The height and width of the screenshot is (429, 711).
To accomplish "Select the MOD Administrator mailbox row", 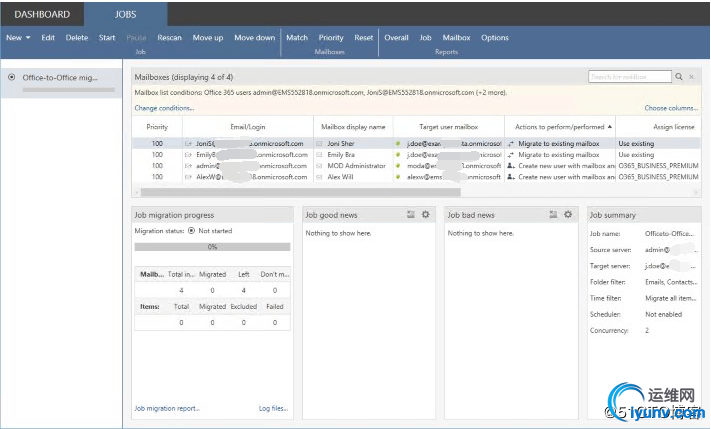I will (416, 166).
